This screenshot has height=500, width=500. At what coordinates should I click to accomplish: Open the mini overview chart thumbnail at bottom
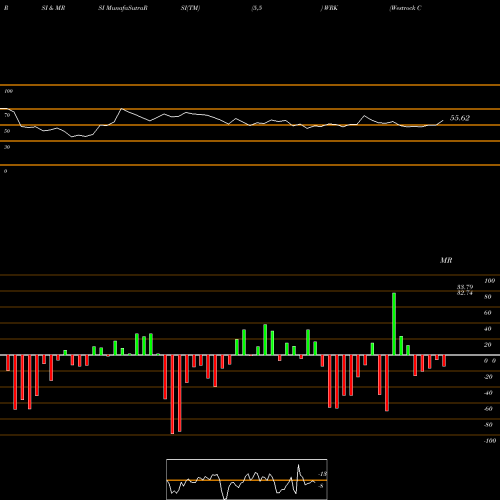point(247,479)
